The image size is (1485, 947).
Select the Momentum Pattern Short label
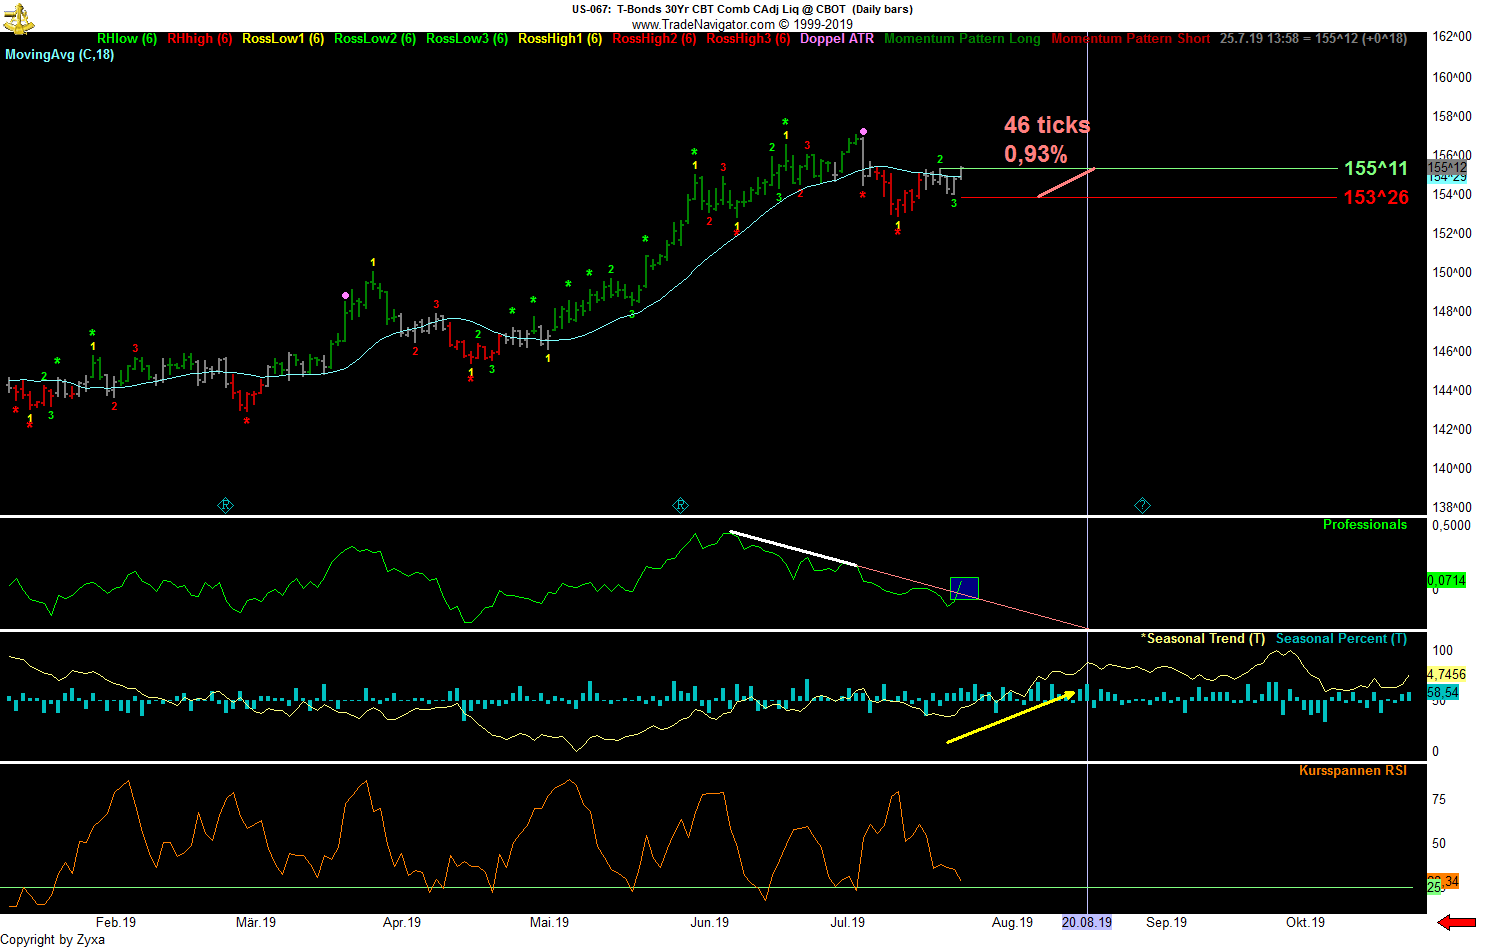click(1131, 39)
